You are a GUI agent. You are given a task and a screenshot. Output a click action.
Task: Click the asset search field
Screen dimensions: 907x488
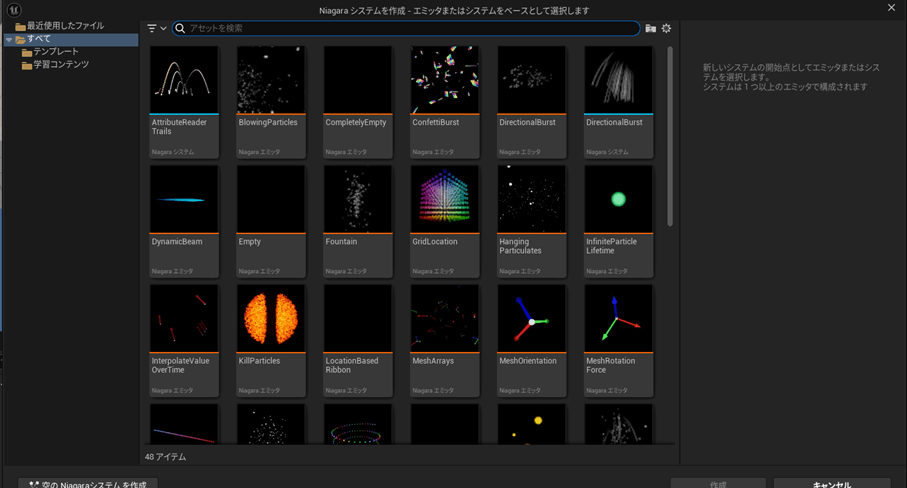(x=406, y=28)
